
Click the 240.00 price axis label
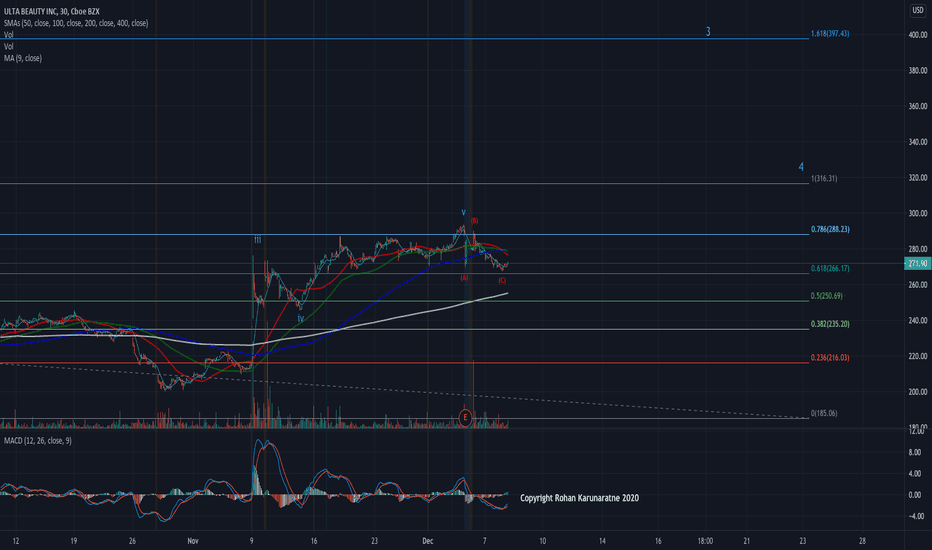918,320
